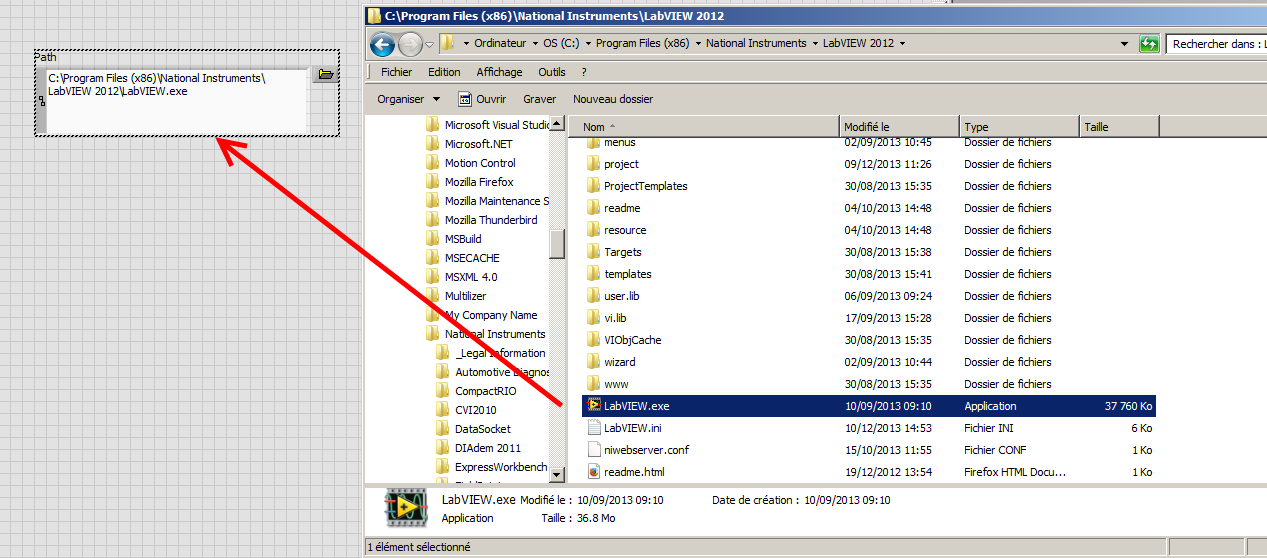
Task: Select Ordinateur in the address breadcrumb
Action: click(500, 43)
